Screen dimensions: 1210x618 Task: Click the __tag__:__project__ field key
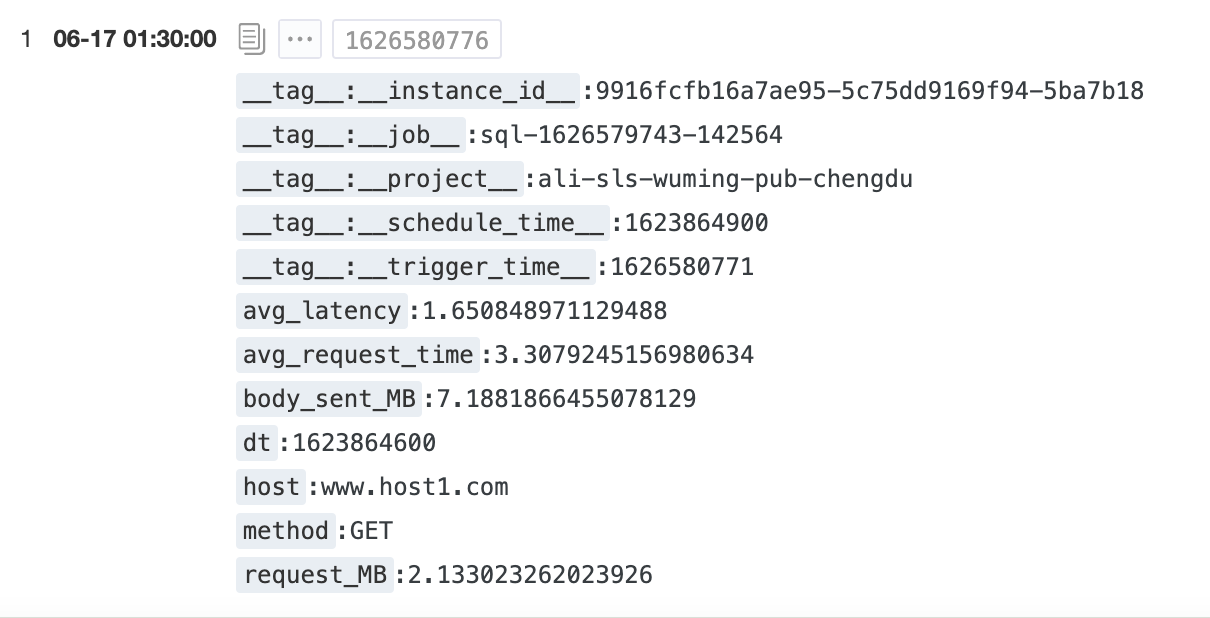(x=380, y=179)
